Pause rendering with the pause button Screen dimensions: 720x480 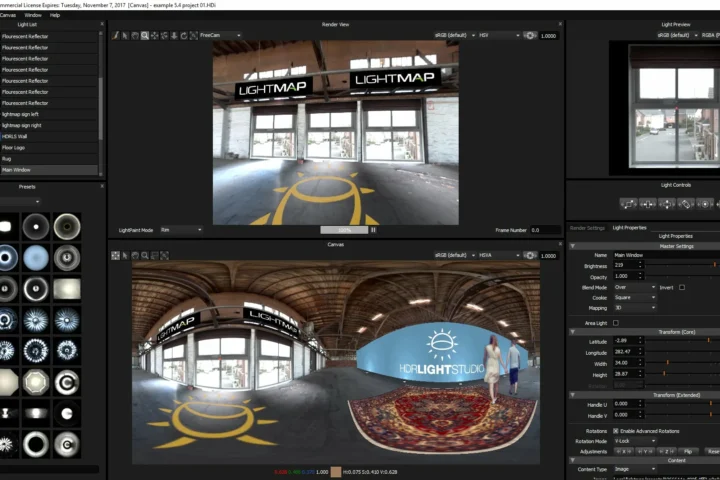[x=373, y=230]
